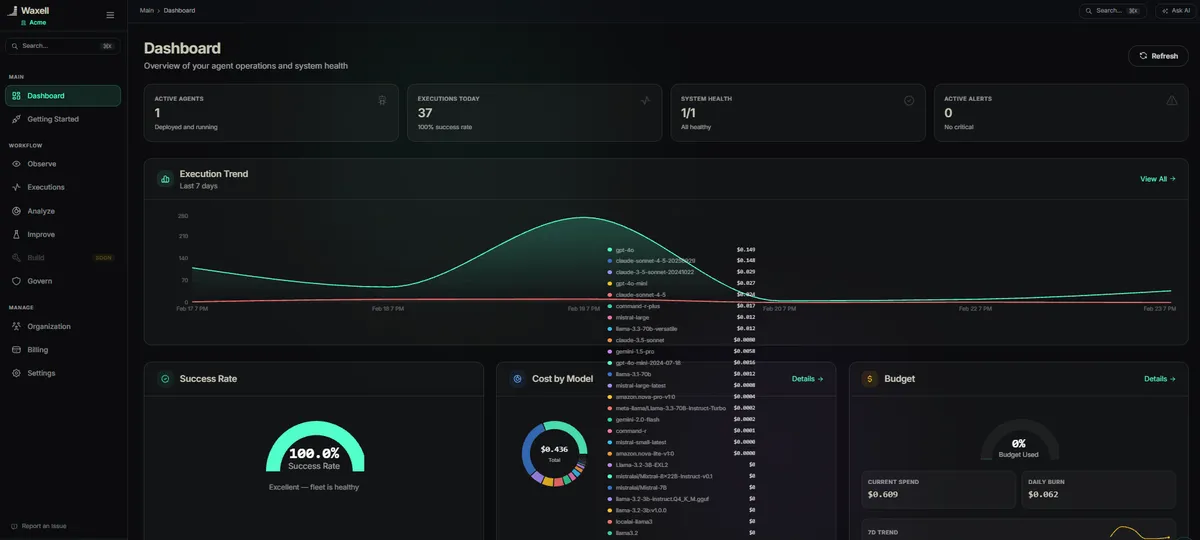Click the Feb 23 7 PM axis label
The height and width of the screenshot is (540, 1200).
(x=1160, y=309)
